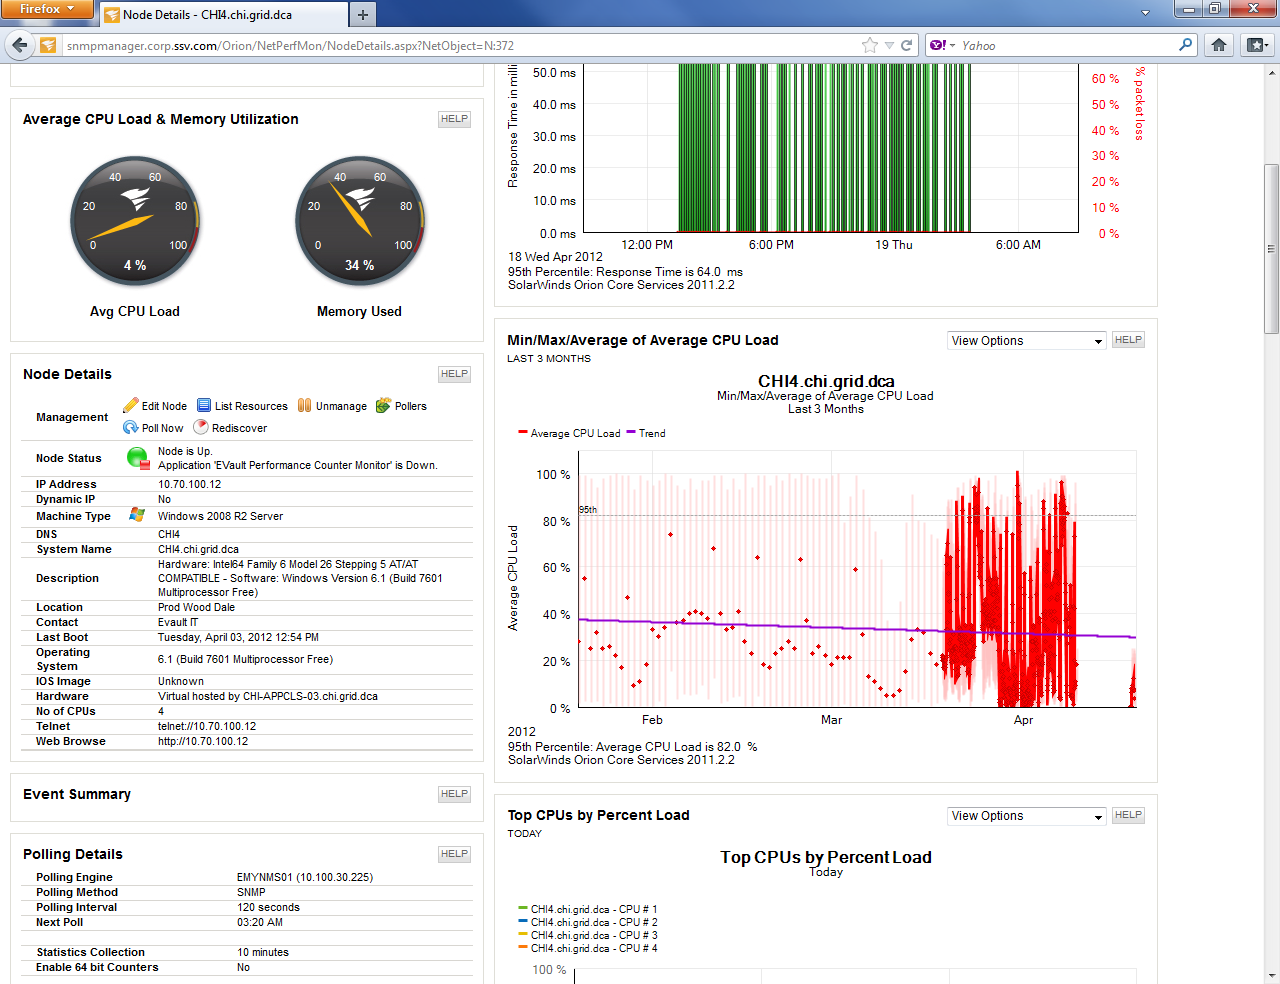Image resolution: width=1280 pixels, height=984 pixels.
Task: Expand View Options for CPU Load chart
Action: pos(1026,341)
